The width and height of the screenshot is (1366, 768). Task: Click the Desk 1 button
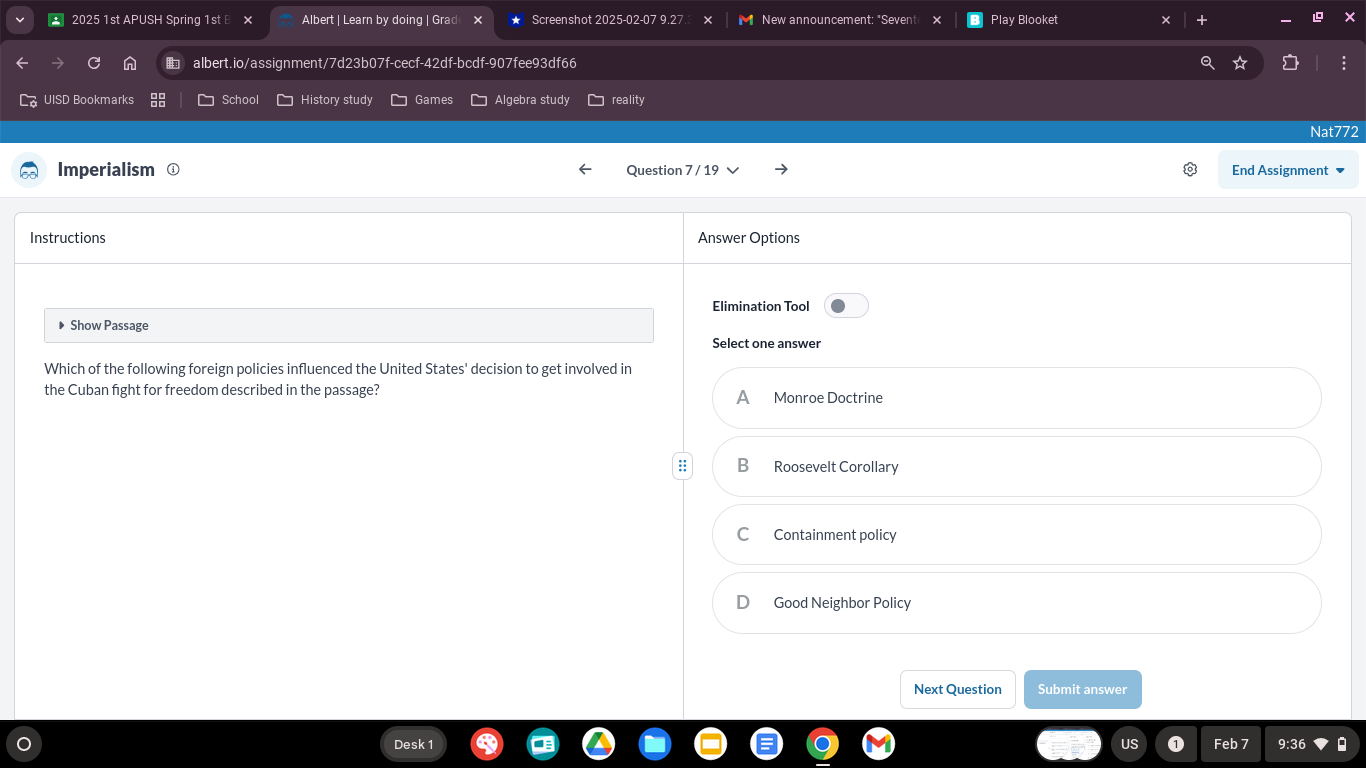coord(413,744)
